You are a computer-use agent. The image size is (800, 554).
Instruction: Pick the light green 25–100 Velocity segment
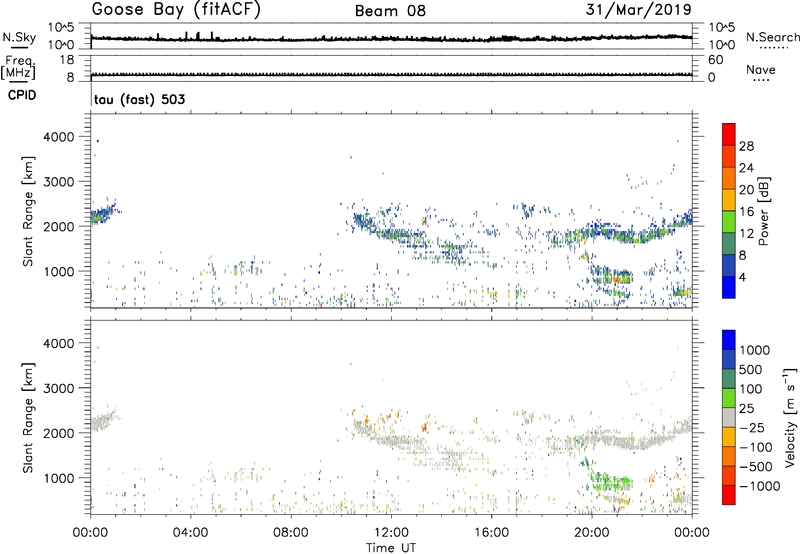point(729,398)
